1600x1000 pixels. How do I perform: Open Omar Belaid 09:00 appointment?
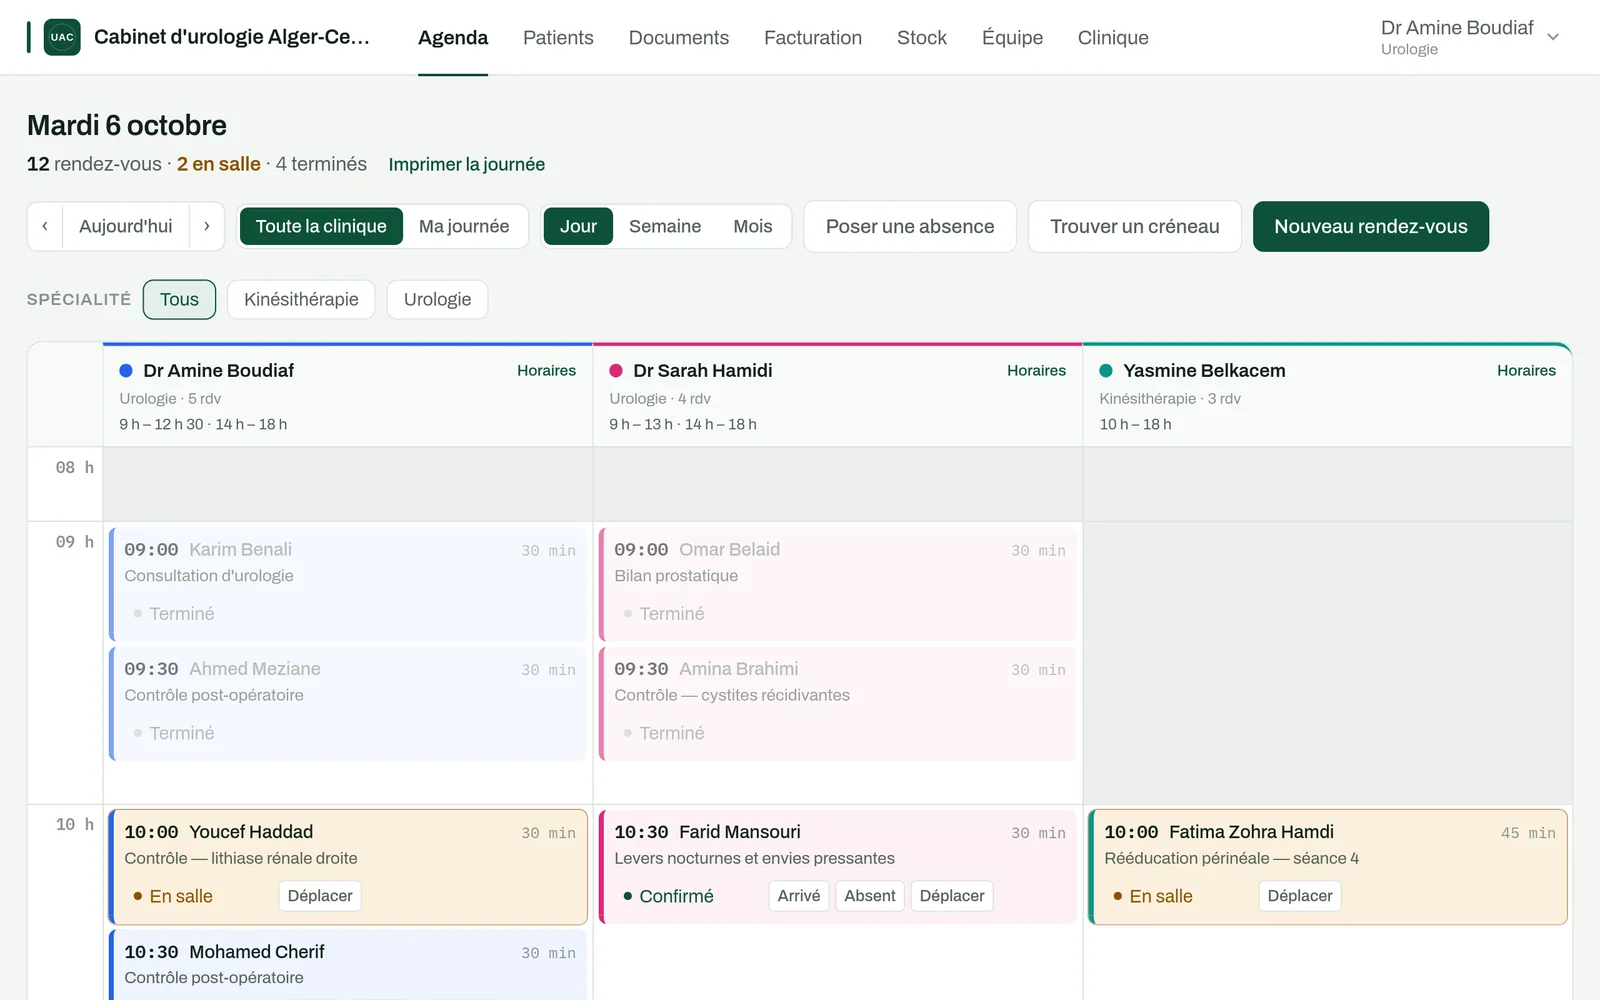point(838,584)
